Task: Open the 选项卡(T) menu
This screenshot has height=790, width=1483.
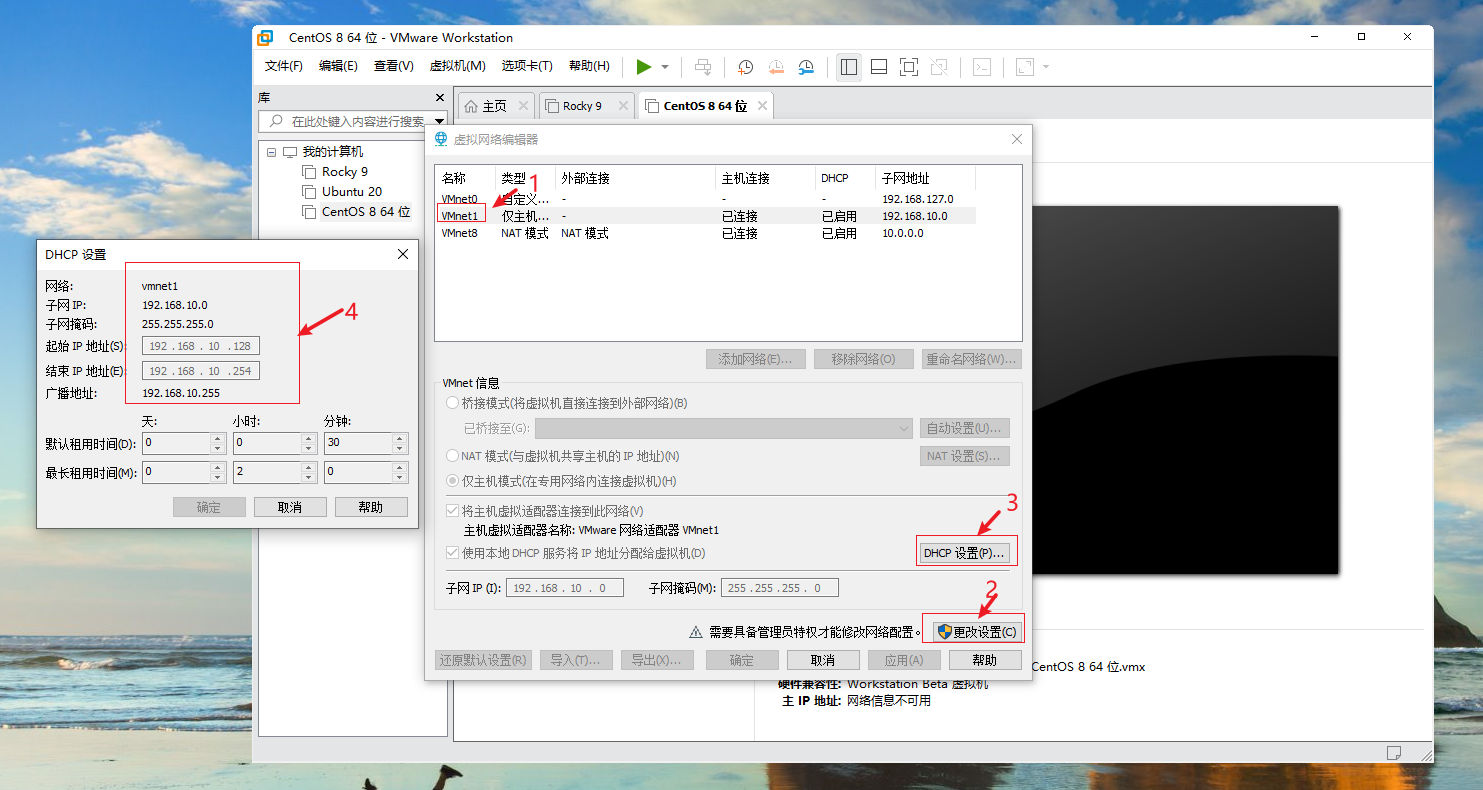Action: 527,66
